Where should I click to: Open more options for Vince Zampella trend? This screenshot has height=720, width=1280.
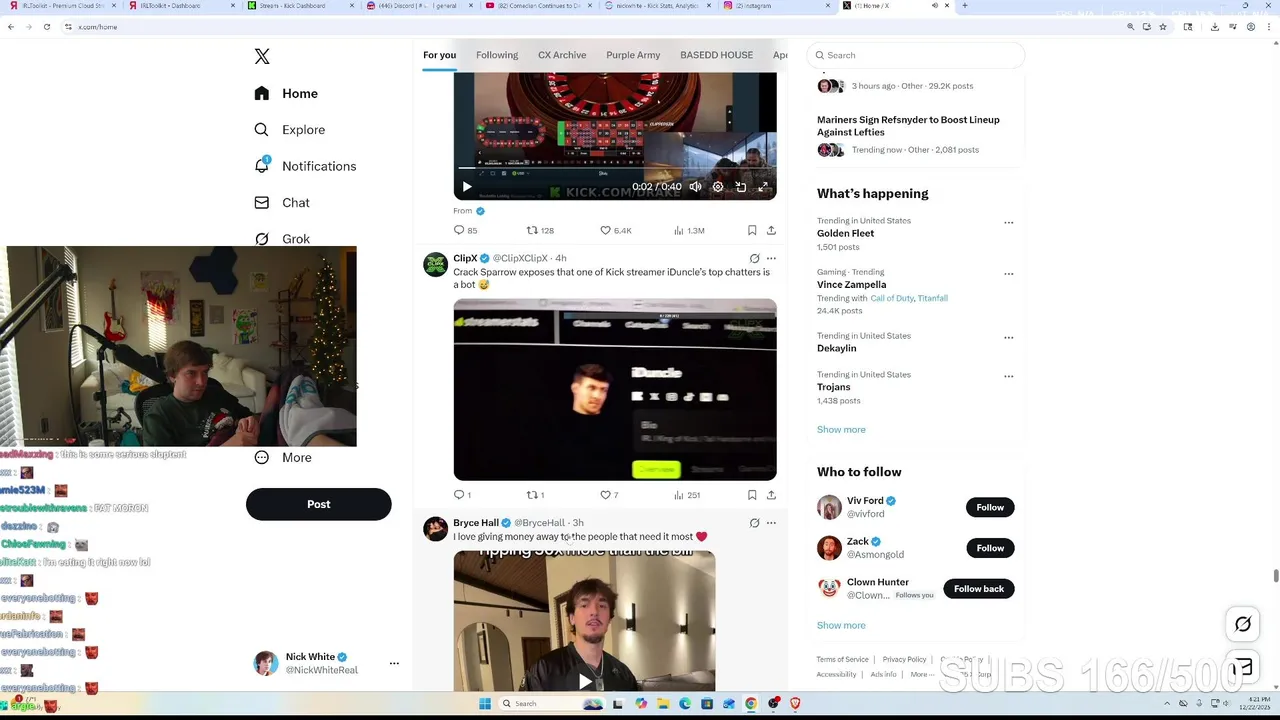pos(1008,273)
